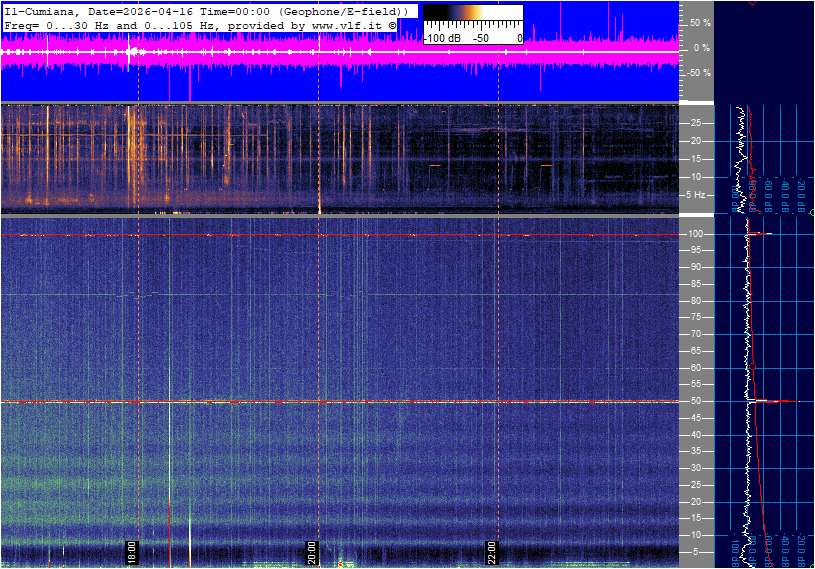Click the 25 tick on the 0-30 Hz axis

click(x=695, y=123)
